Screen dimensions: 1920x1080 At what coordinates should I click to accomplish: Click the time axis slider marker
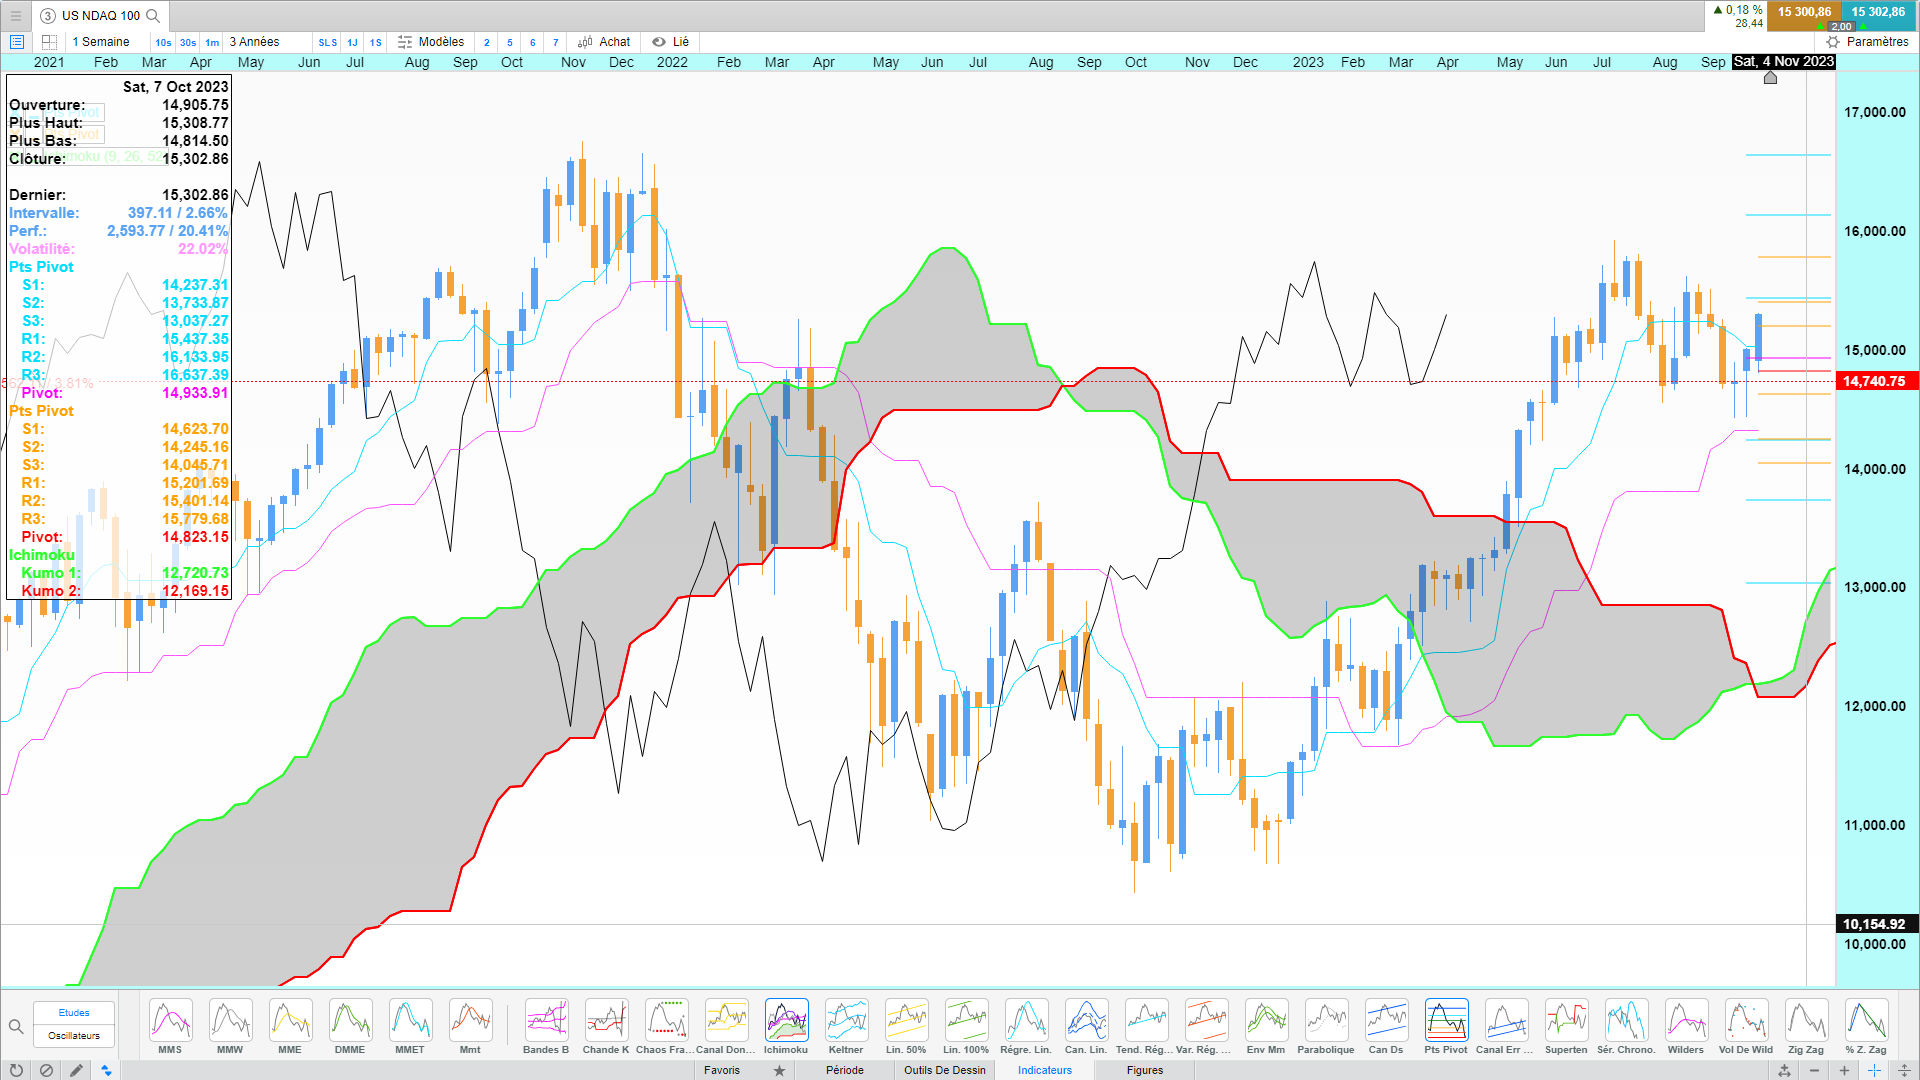[x=1770, y=78]
